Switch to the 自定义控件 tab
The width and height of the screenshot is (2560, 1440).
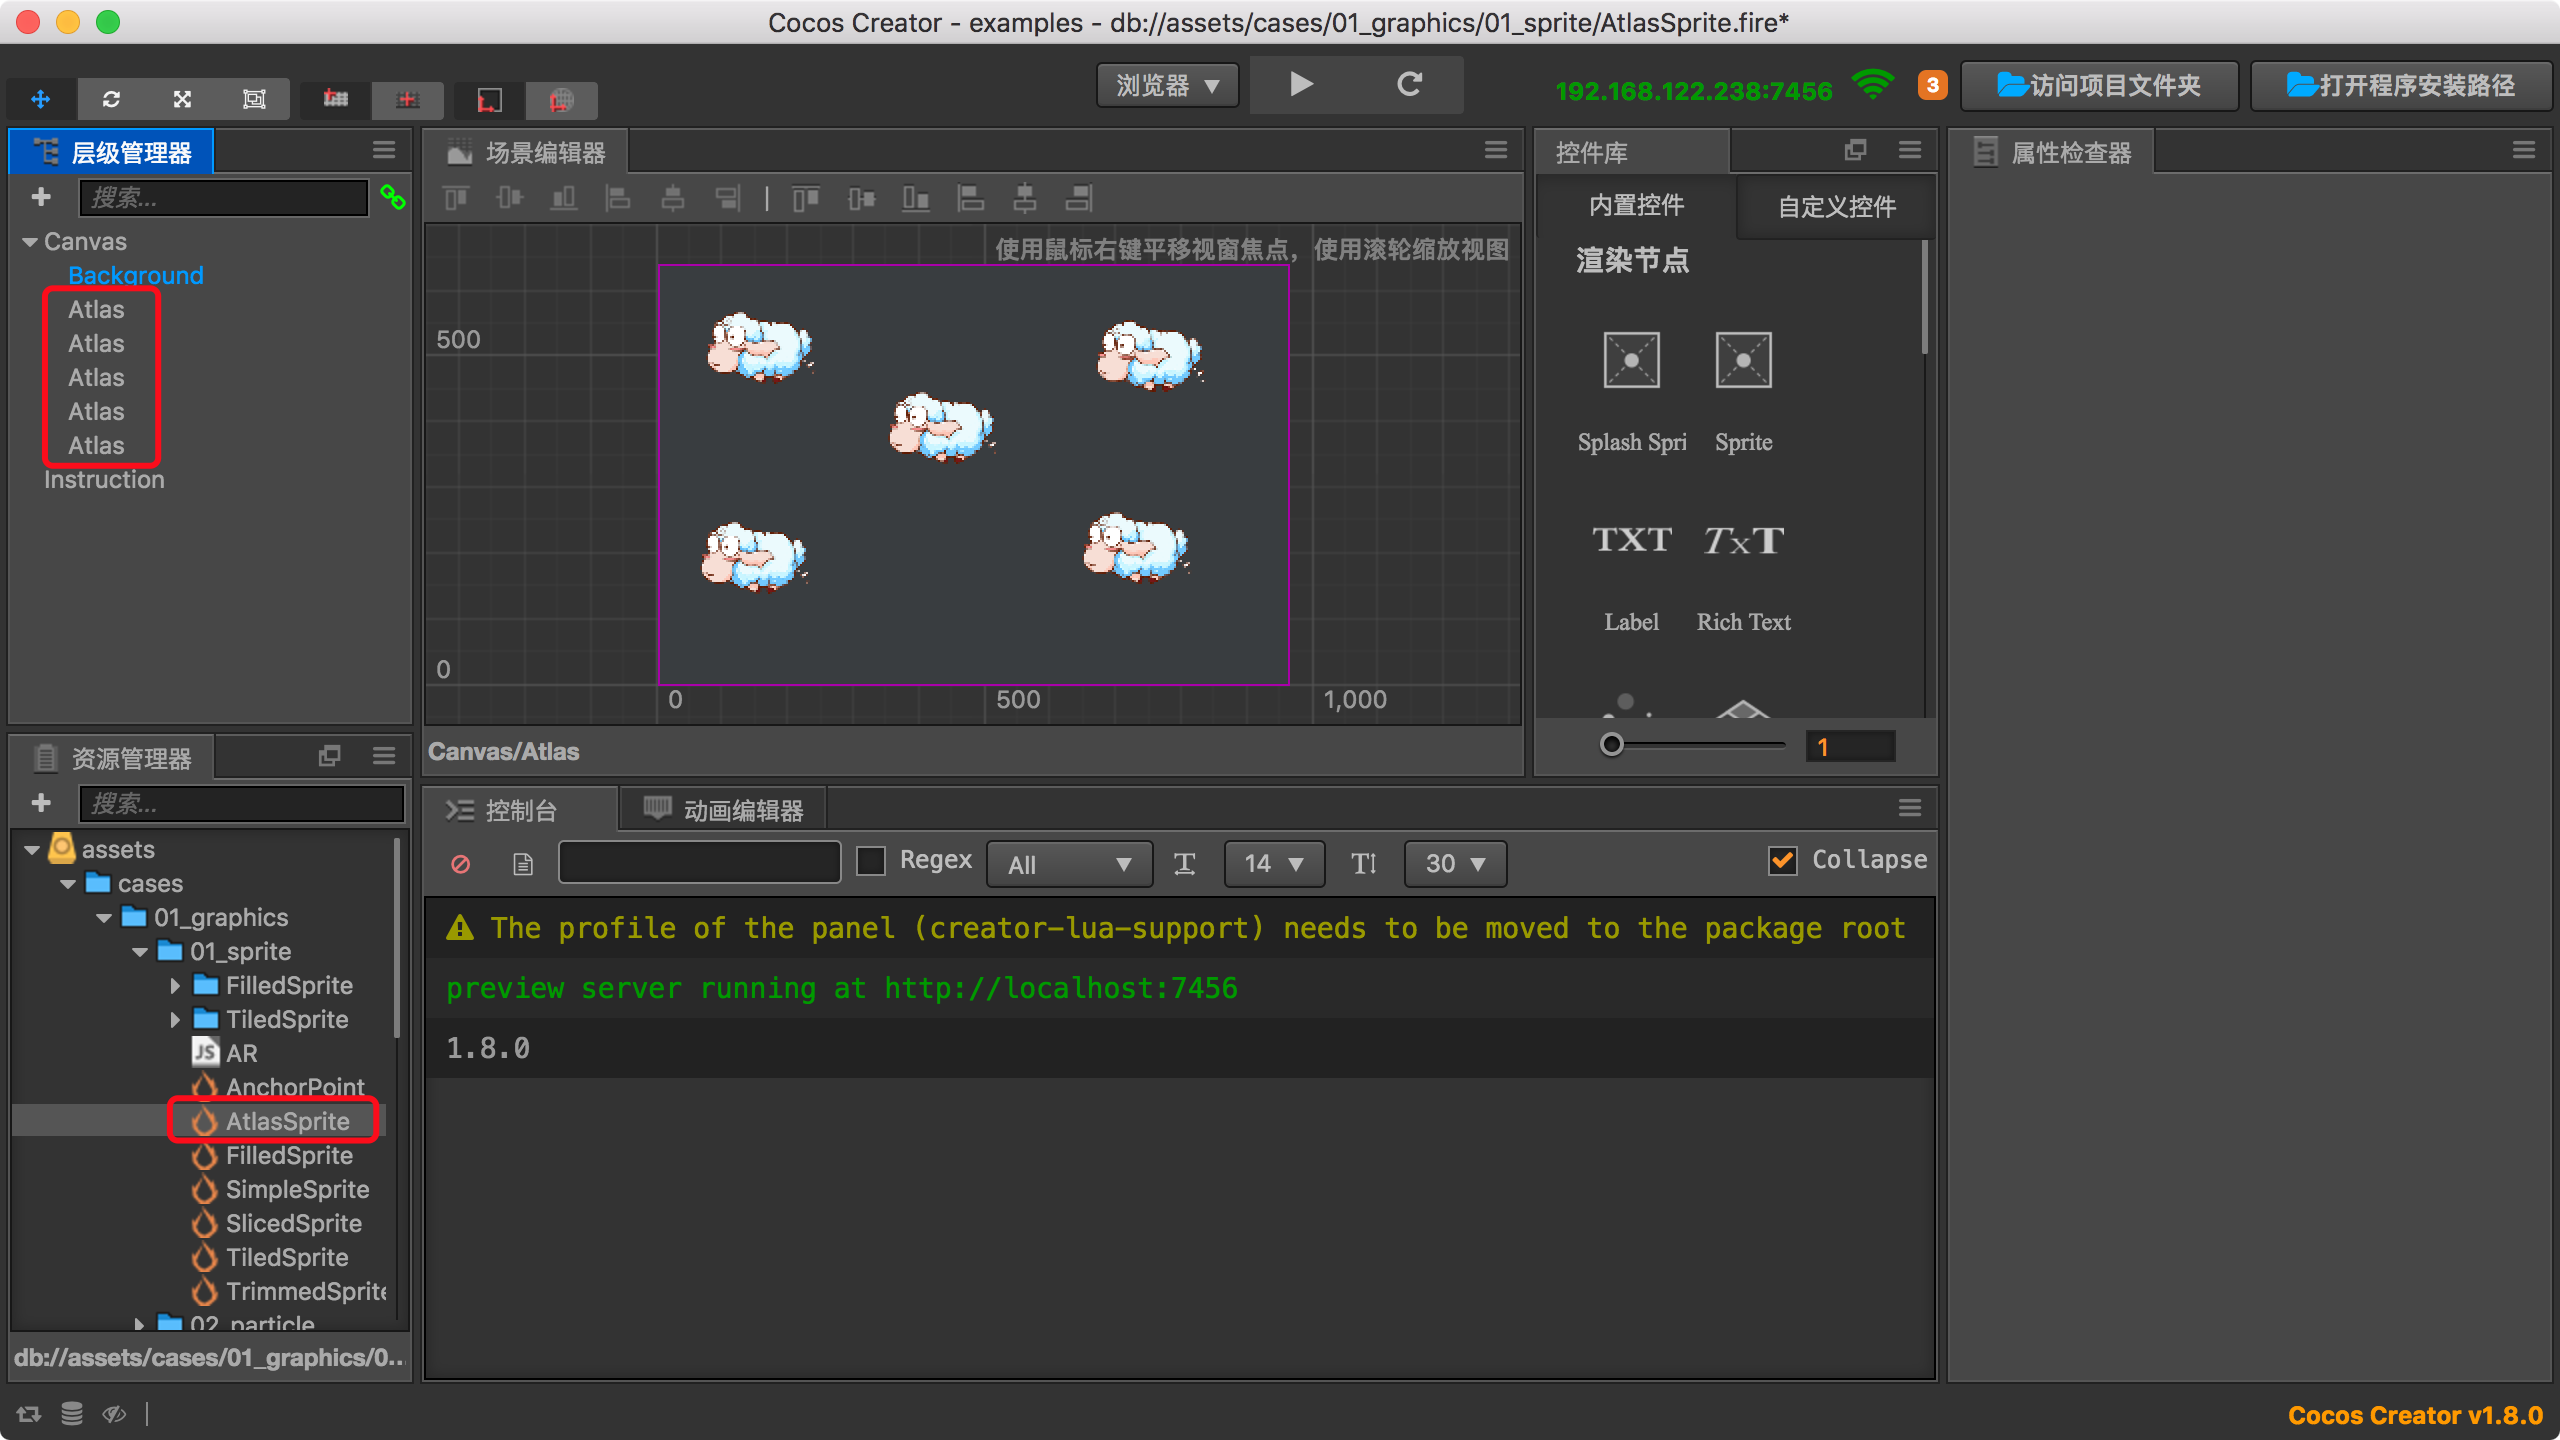click(x=1836, y=207)
